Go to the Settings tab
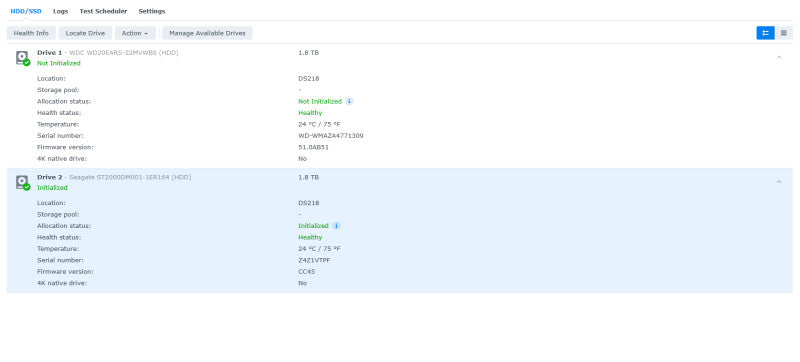 click(x=152, y=11)
